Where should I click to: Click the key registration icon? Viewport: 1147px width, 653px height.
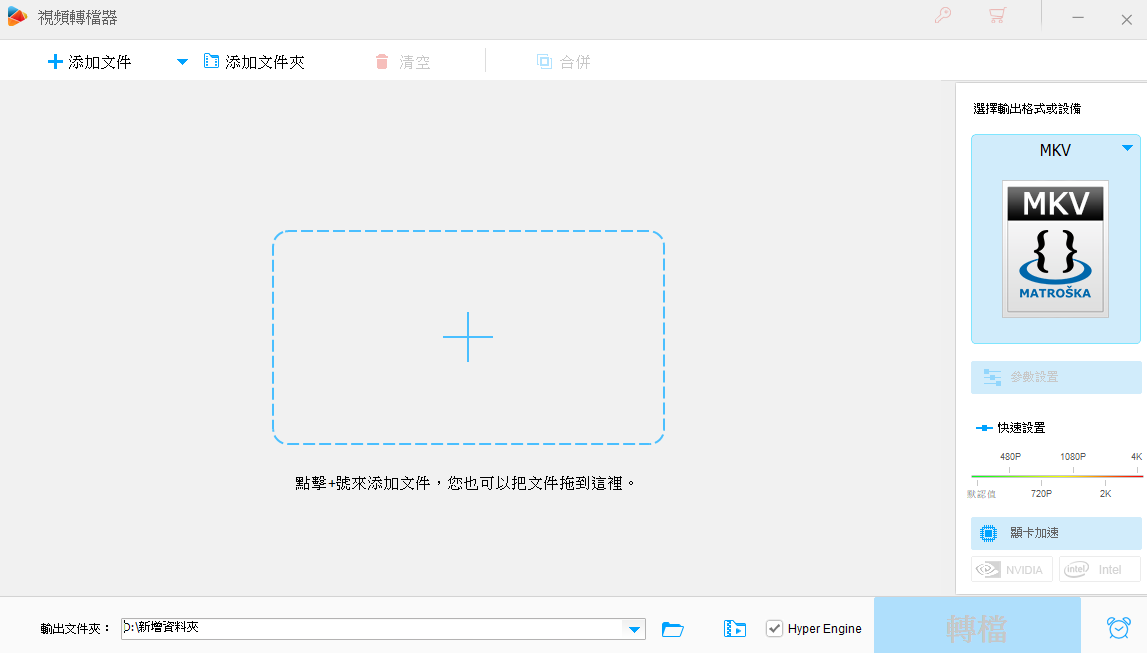[x=942, y=16]
